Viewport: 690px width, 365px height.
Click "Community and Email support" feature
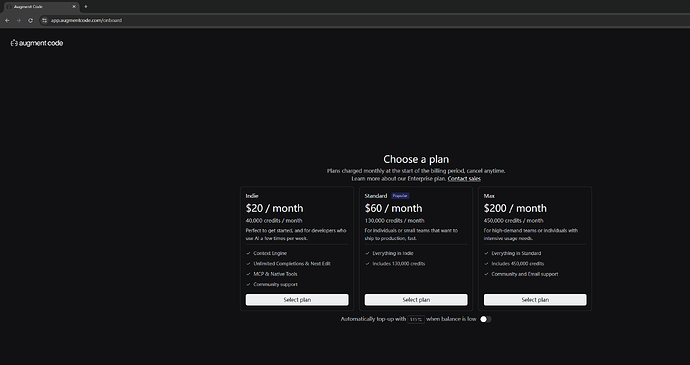(525, 274)
